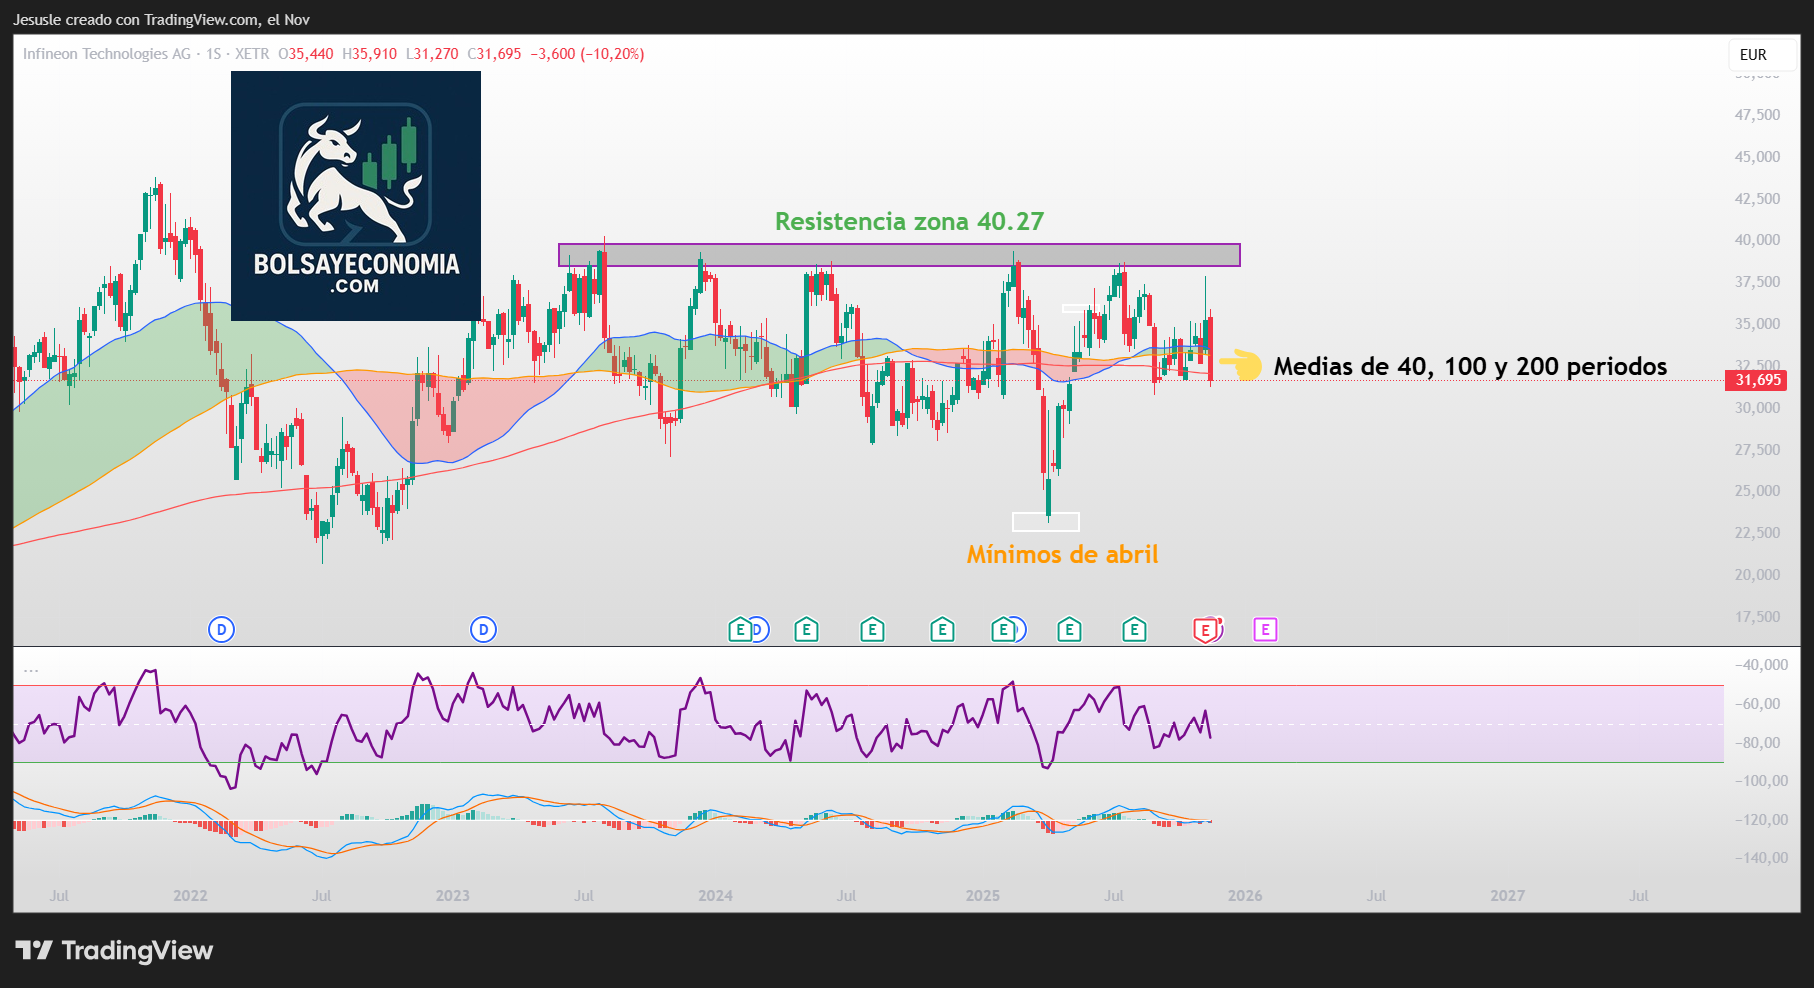This screenshot has width=1814, height=988.
Task: Click the 2026 label on time axis
Action: pyautogui.click(x=1245, y=896)
